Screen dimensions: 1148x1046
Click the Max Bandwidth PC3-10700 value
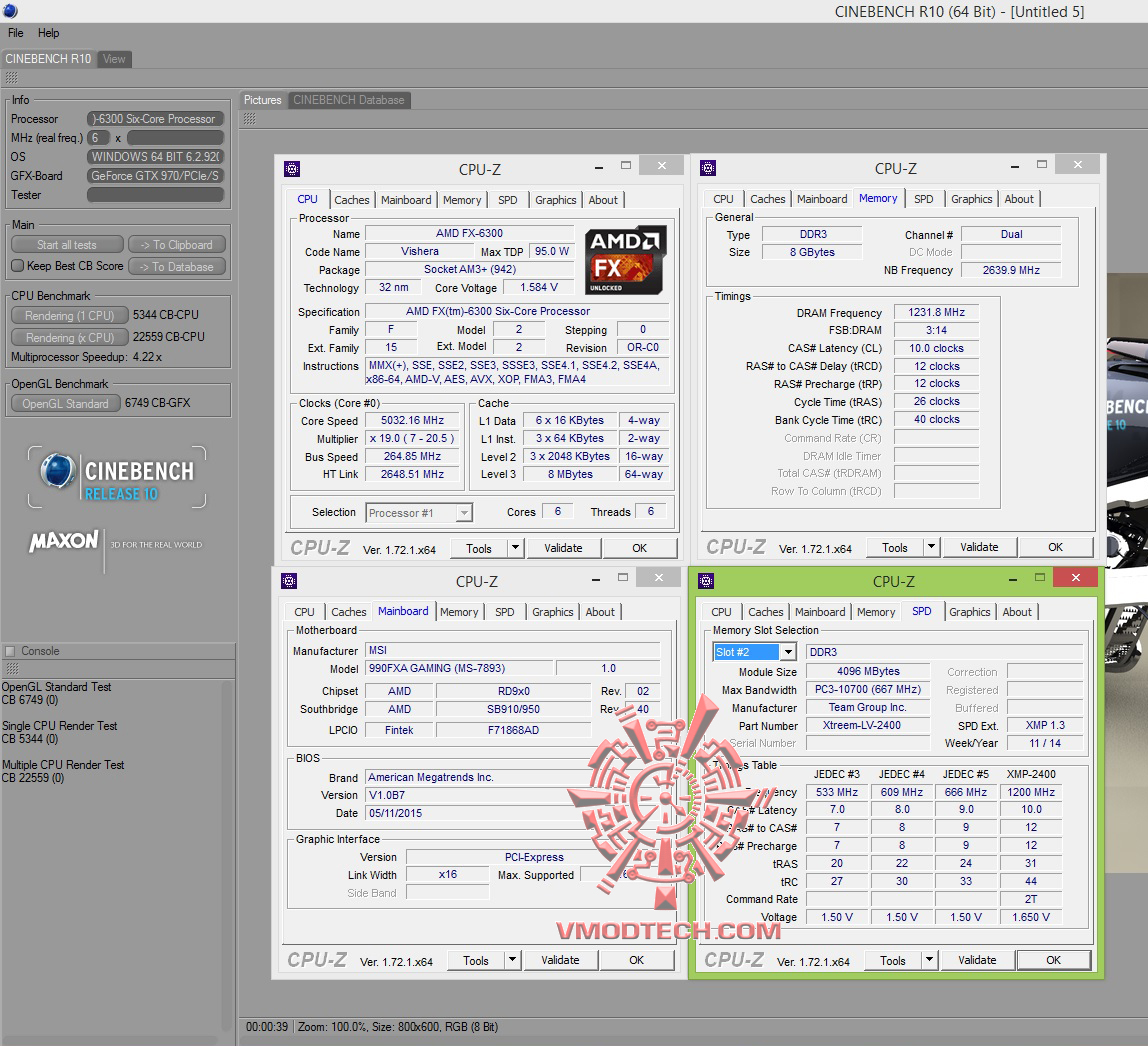pyautogui.click(x=868, y=690)
